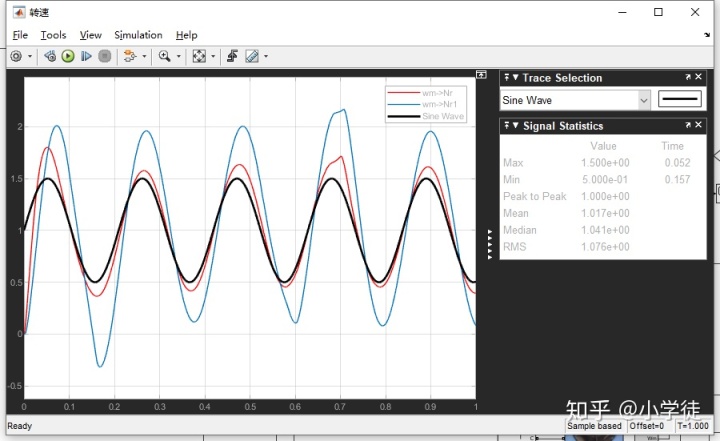This screenshot has width=720, height=441.
Task: Expand the block highlight icon's dropdown arrow
Action: (x=144, y=57)
